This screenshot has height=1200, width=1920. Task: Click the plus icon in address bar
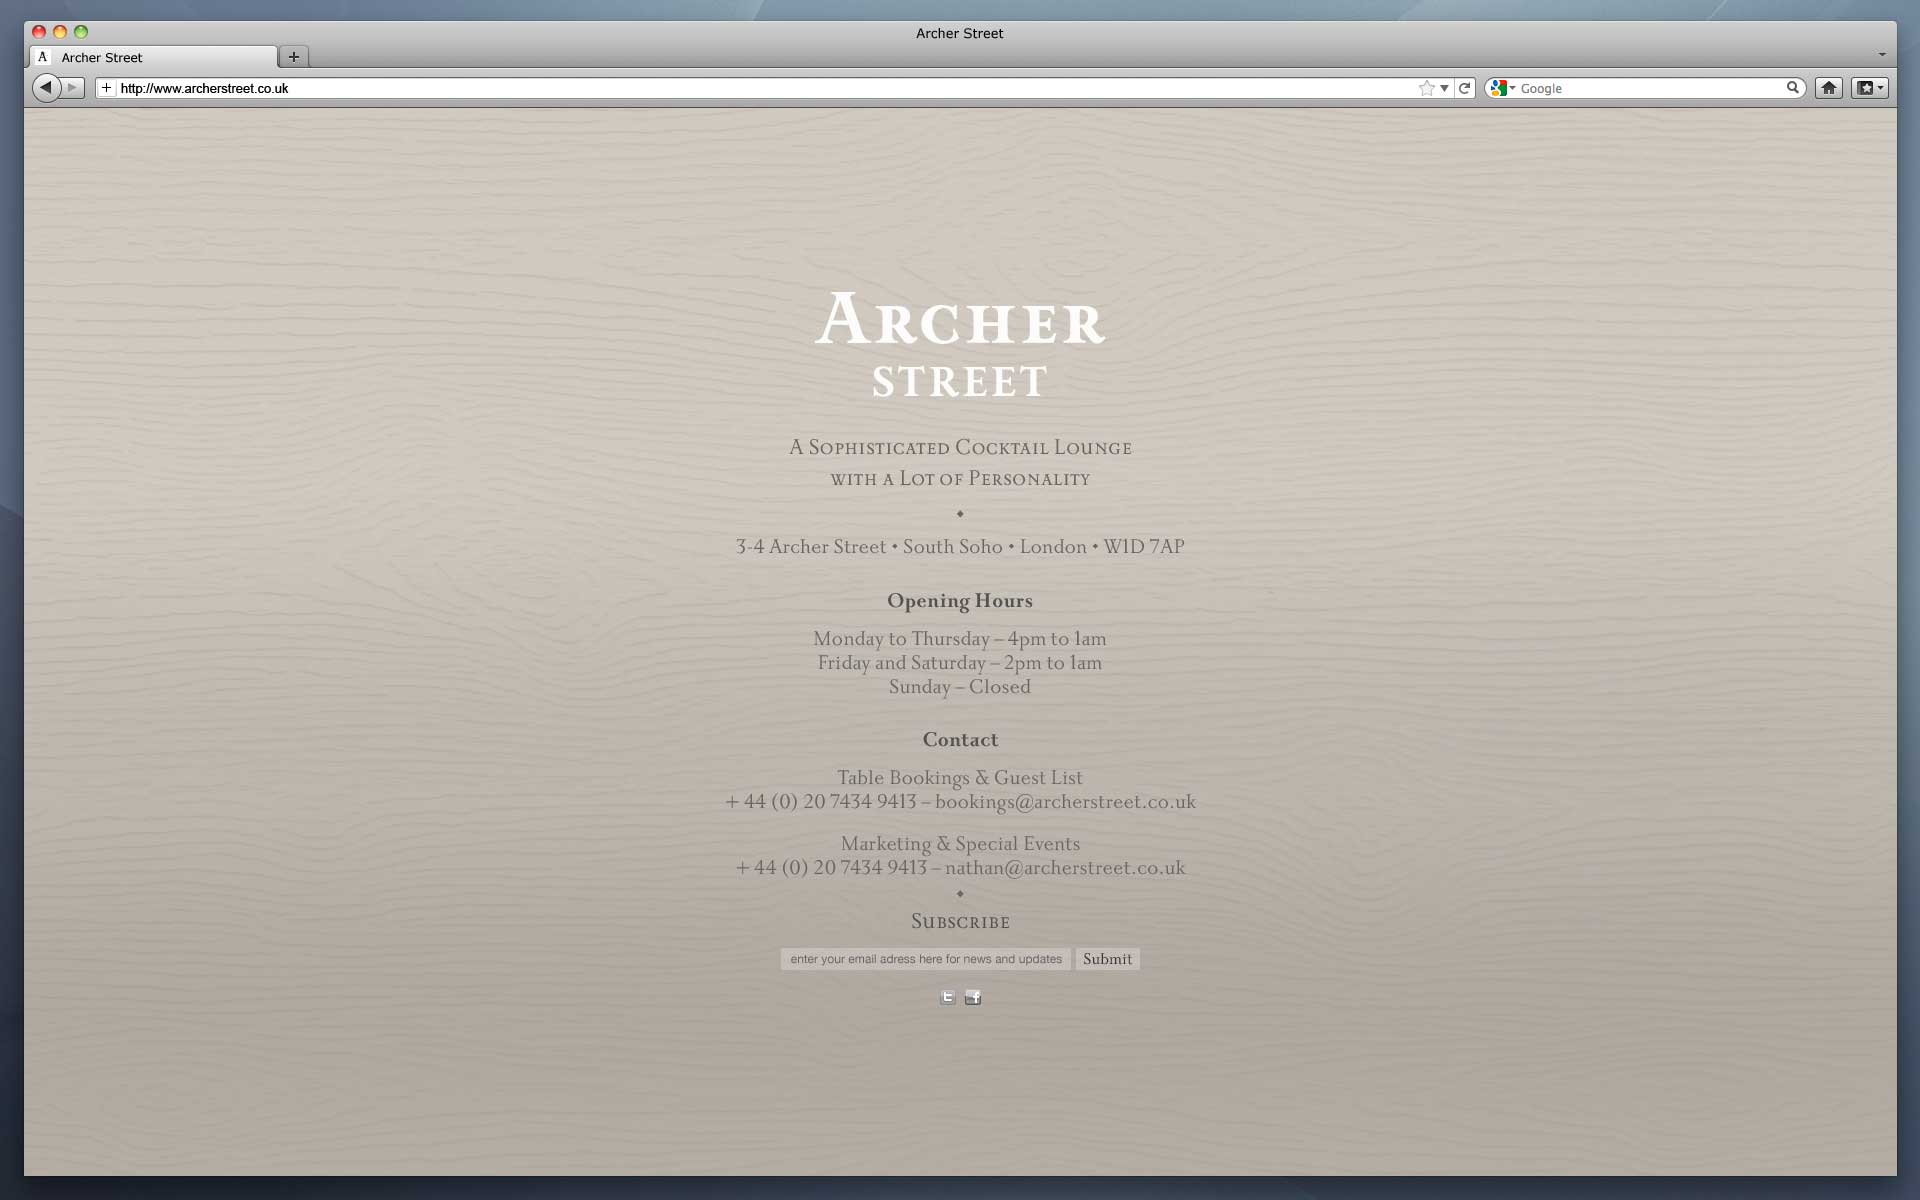pyautogui.click(x=107, y=88)
